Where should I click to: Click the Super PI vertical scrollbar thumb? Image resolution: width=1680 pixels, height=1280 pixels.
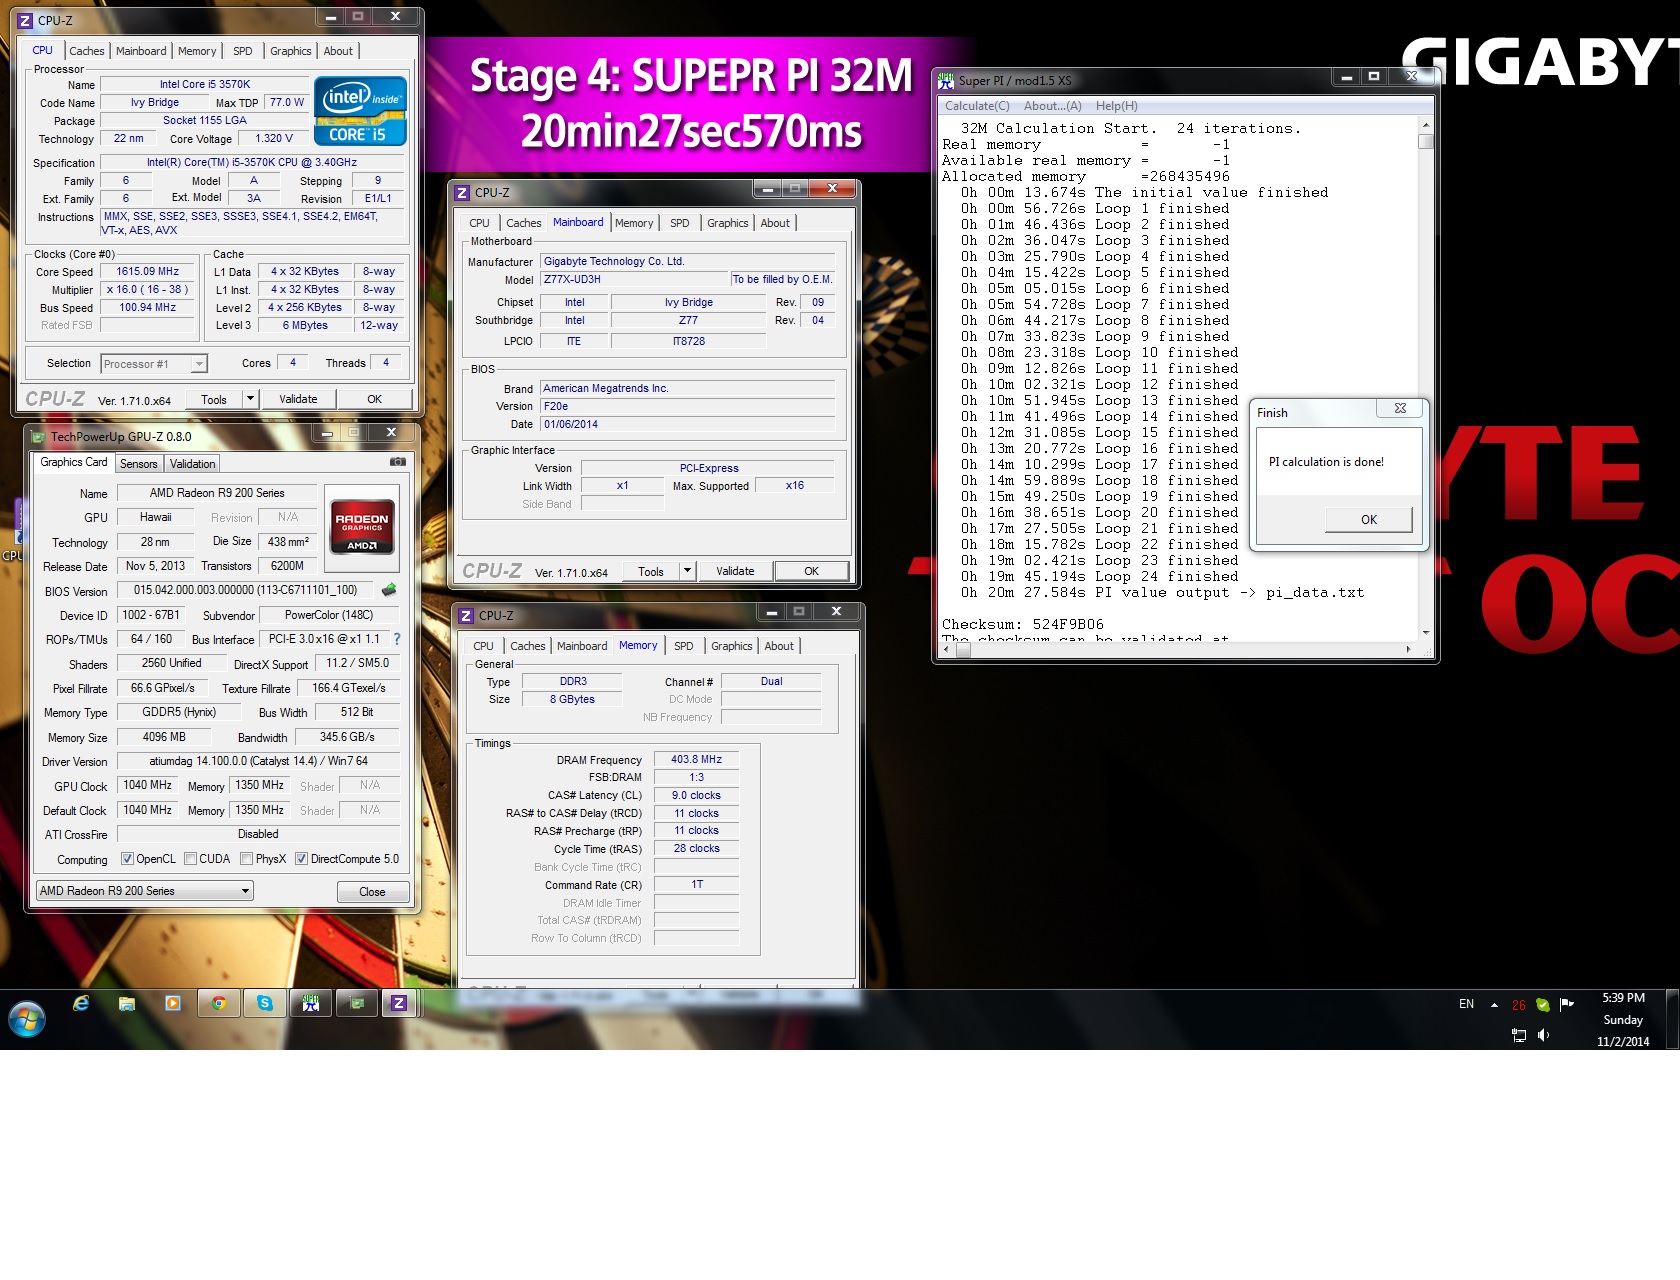pyautogui.click(x=1426, y=141)
